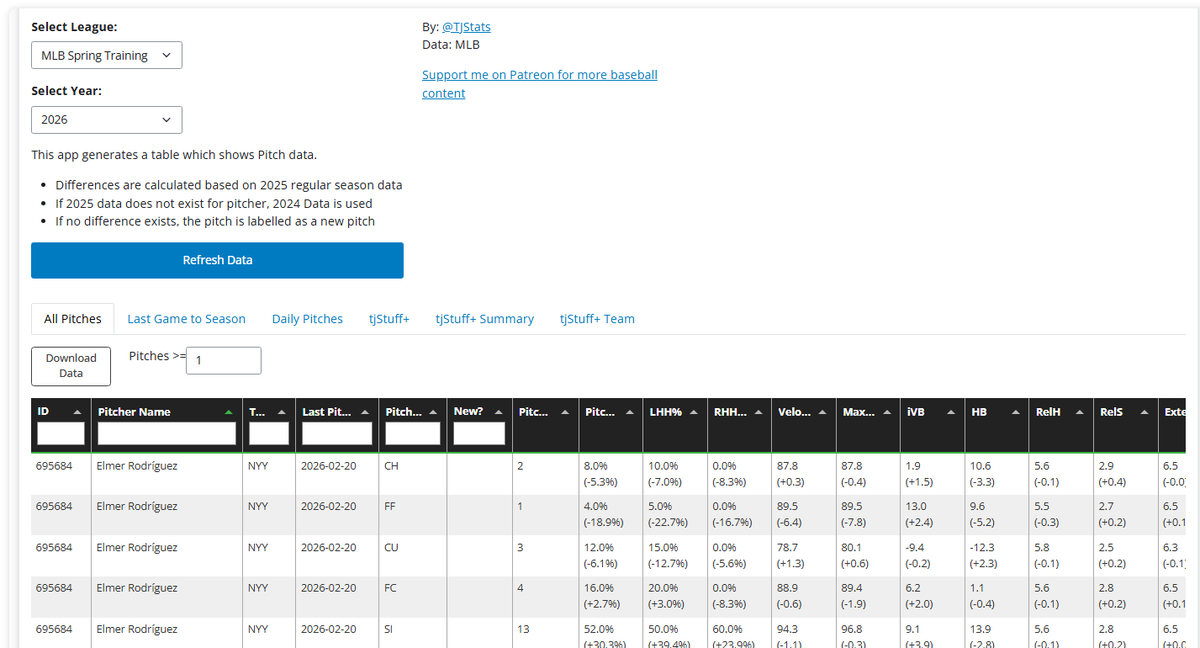Open the Select League dropdown
The height and width of the screenshot is (648, 1200).
point(107,56)
